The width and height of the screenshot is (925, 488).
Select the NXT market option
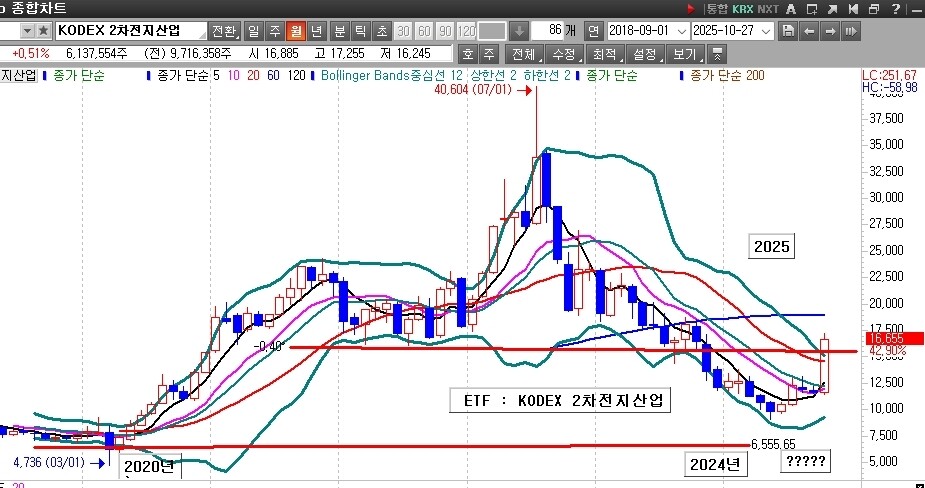pos(768,9)
